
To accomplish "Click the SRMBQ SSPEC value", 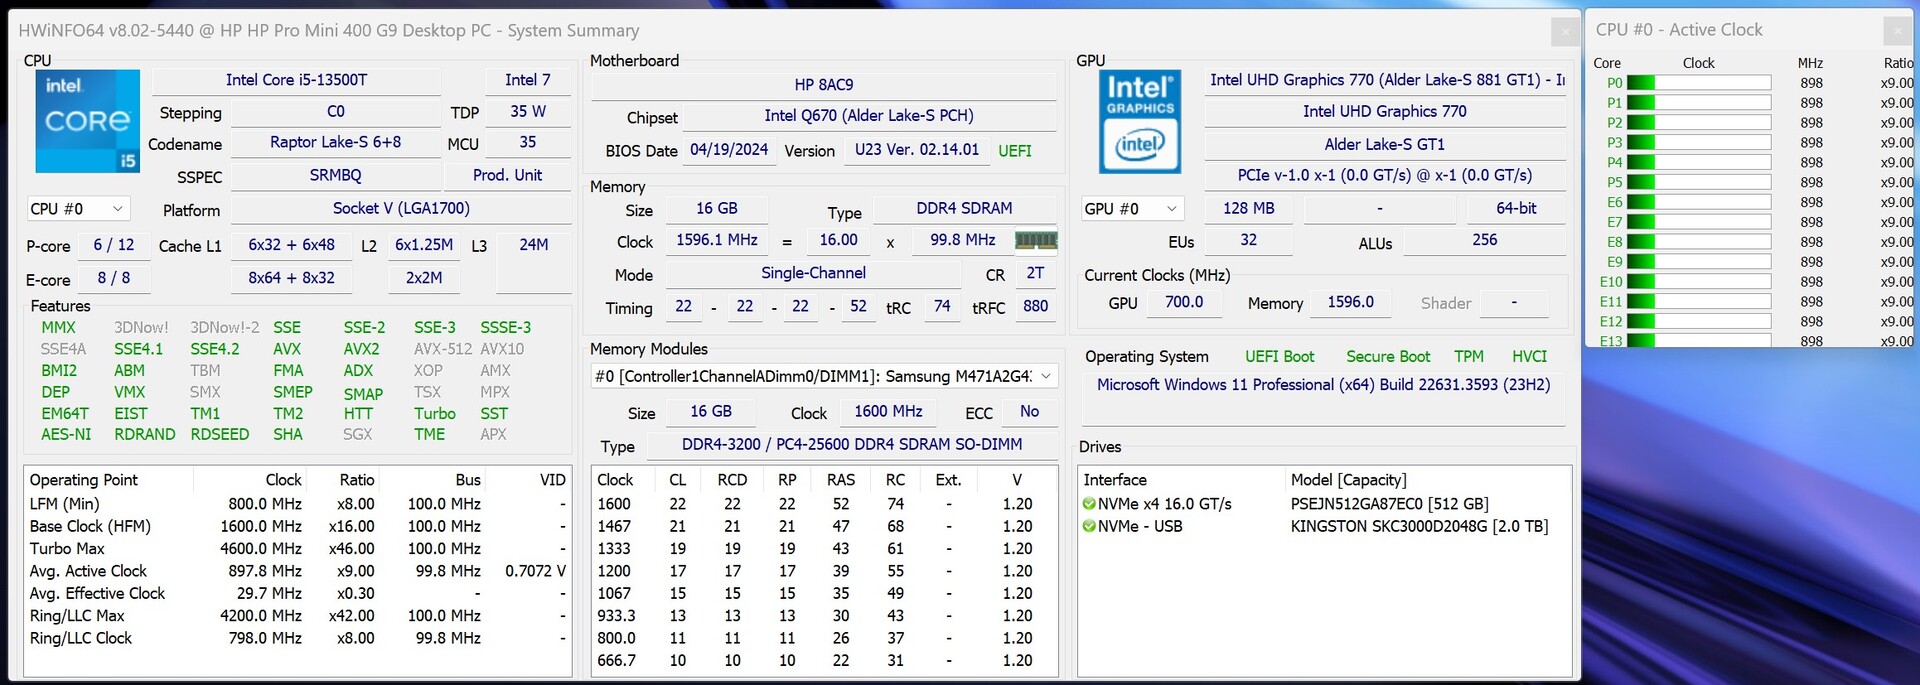I will point(335,175).
